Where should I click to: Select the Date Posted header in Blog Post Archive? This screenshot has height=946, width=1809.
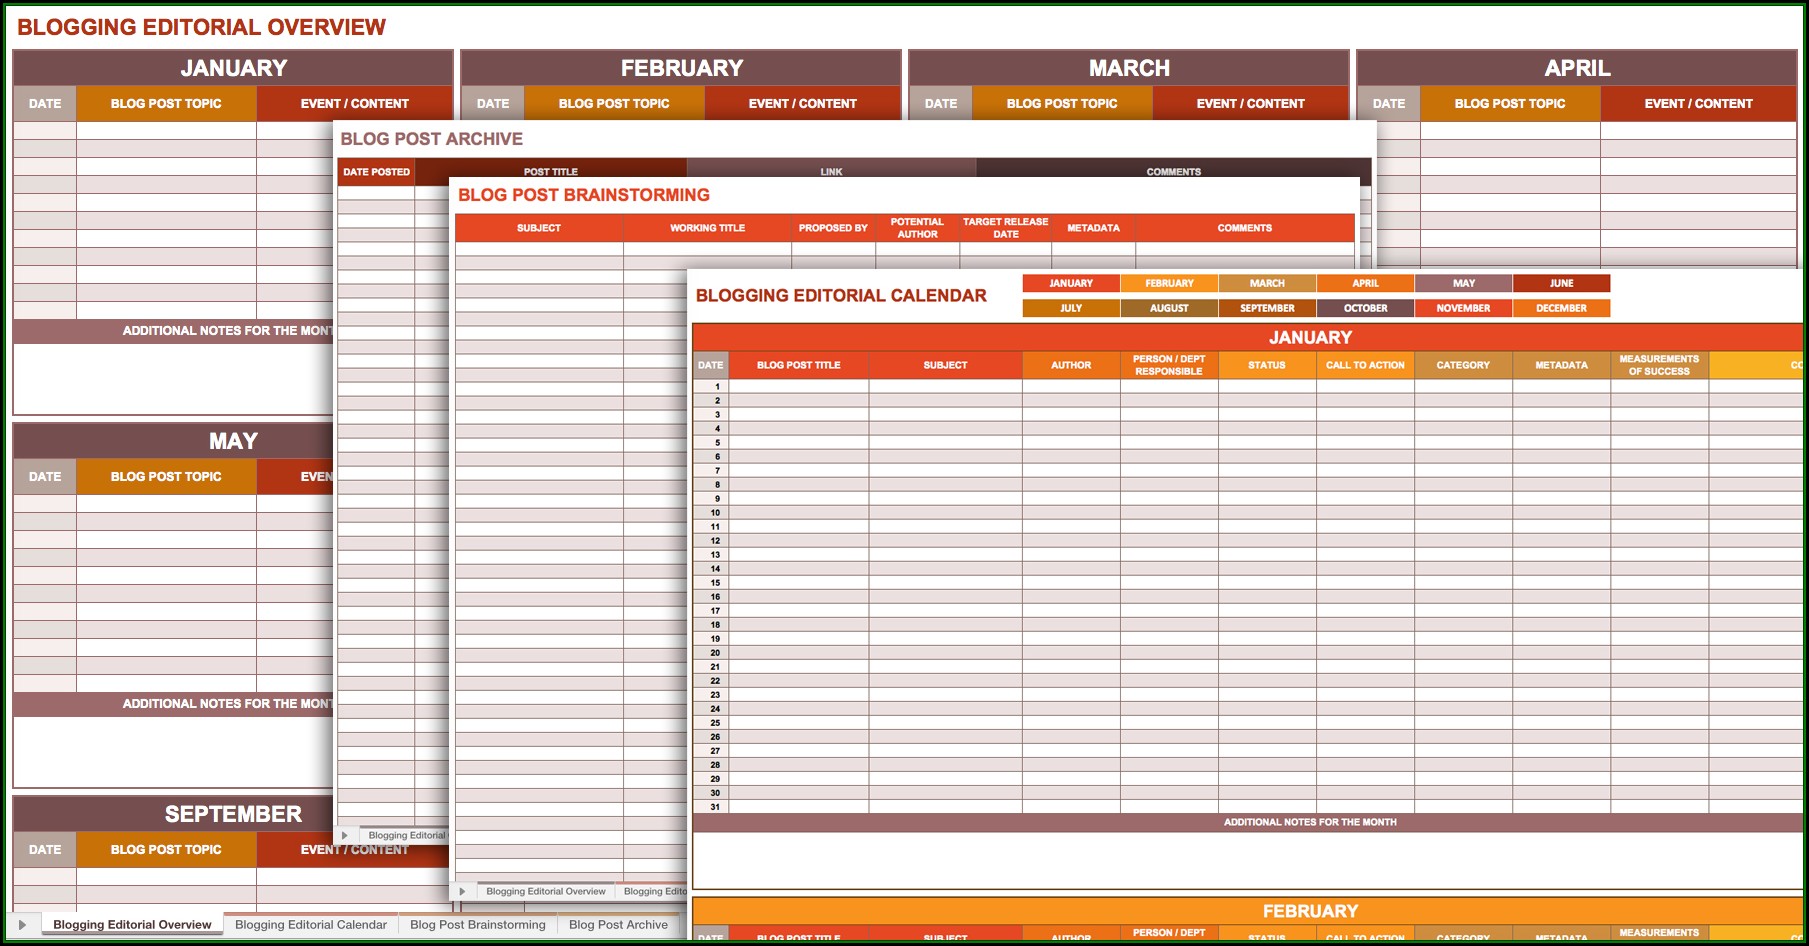click(376, 172)
